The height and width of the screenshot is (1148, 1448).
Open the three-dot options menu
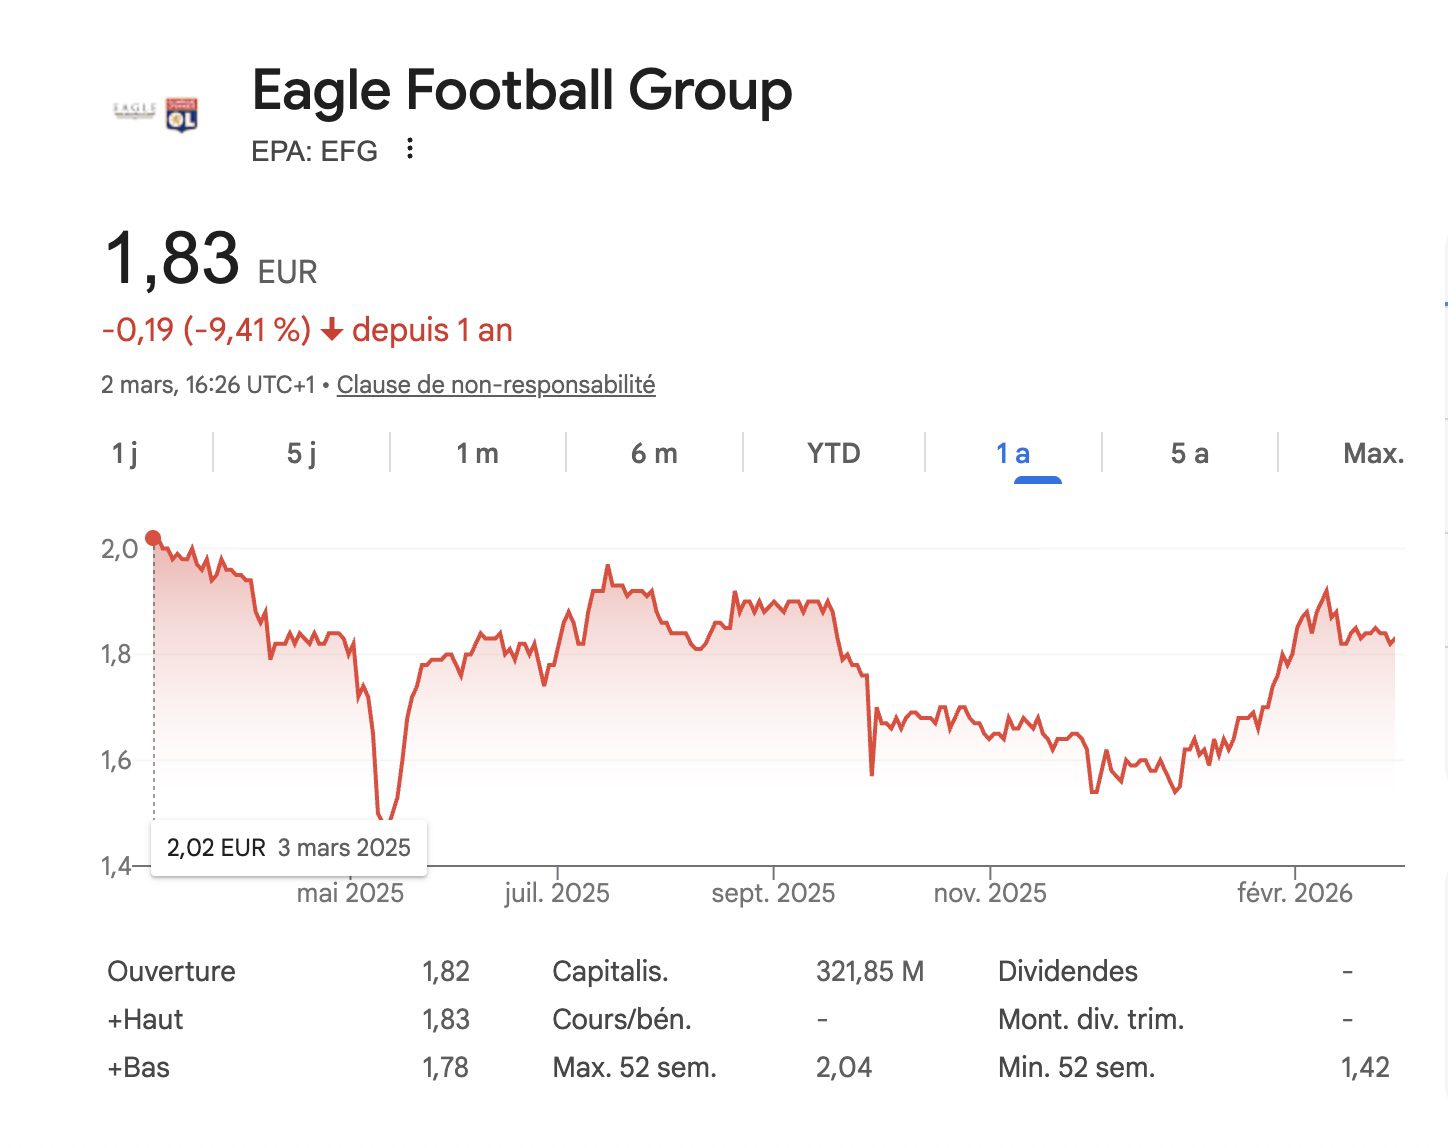tap(409, 150)
